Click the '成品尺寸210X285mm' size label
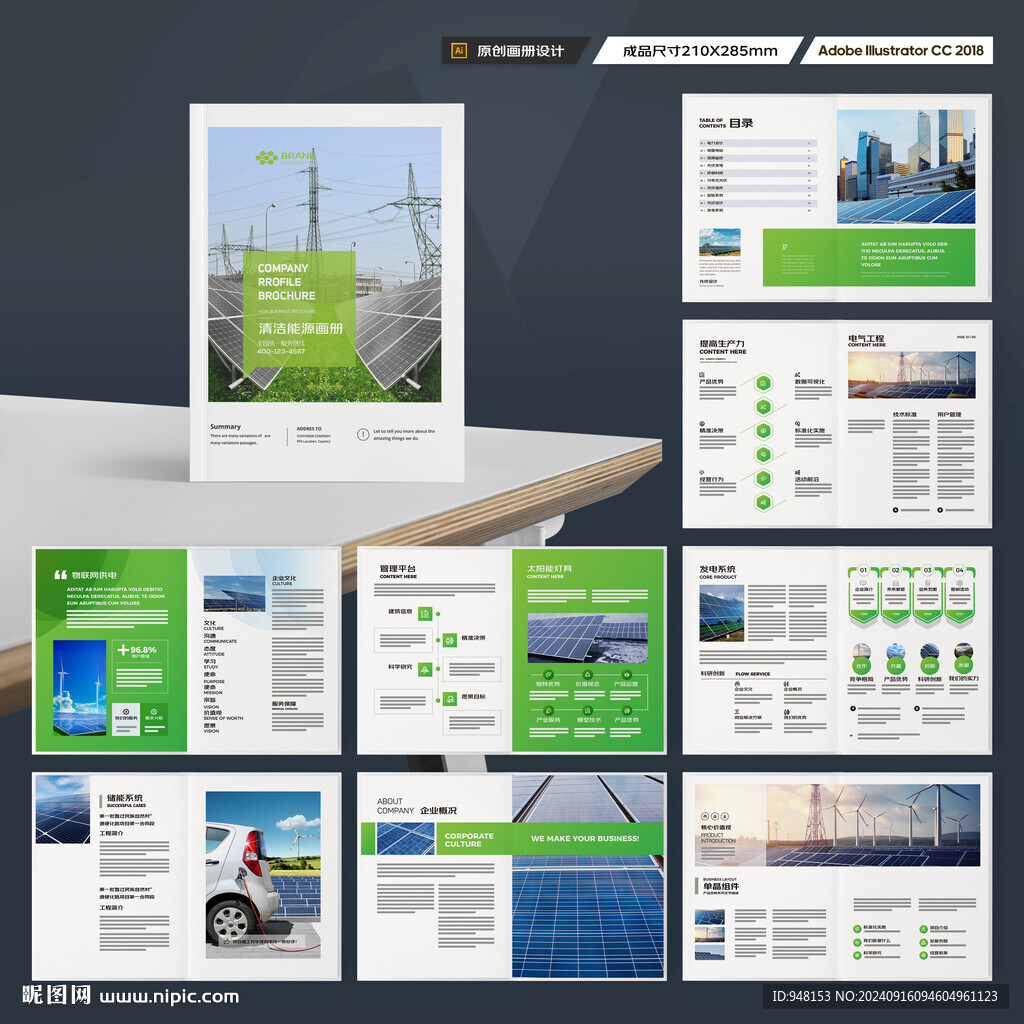Screen dimensions: 1024x1024 click(x=700, y=51)
